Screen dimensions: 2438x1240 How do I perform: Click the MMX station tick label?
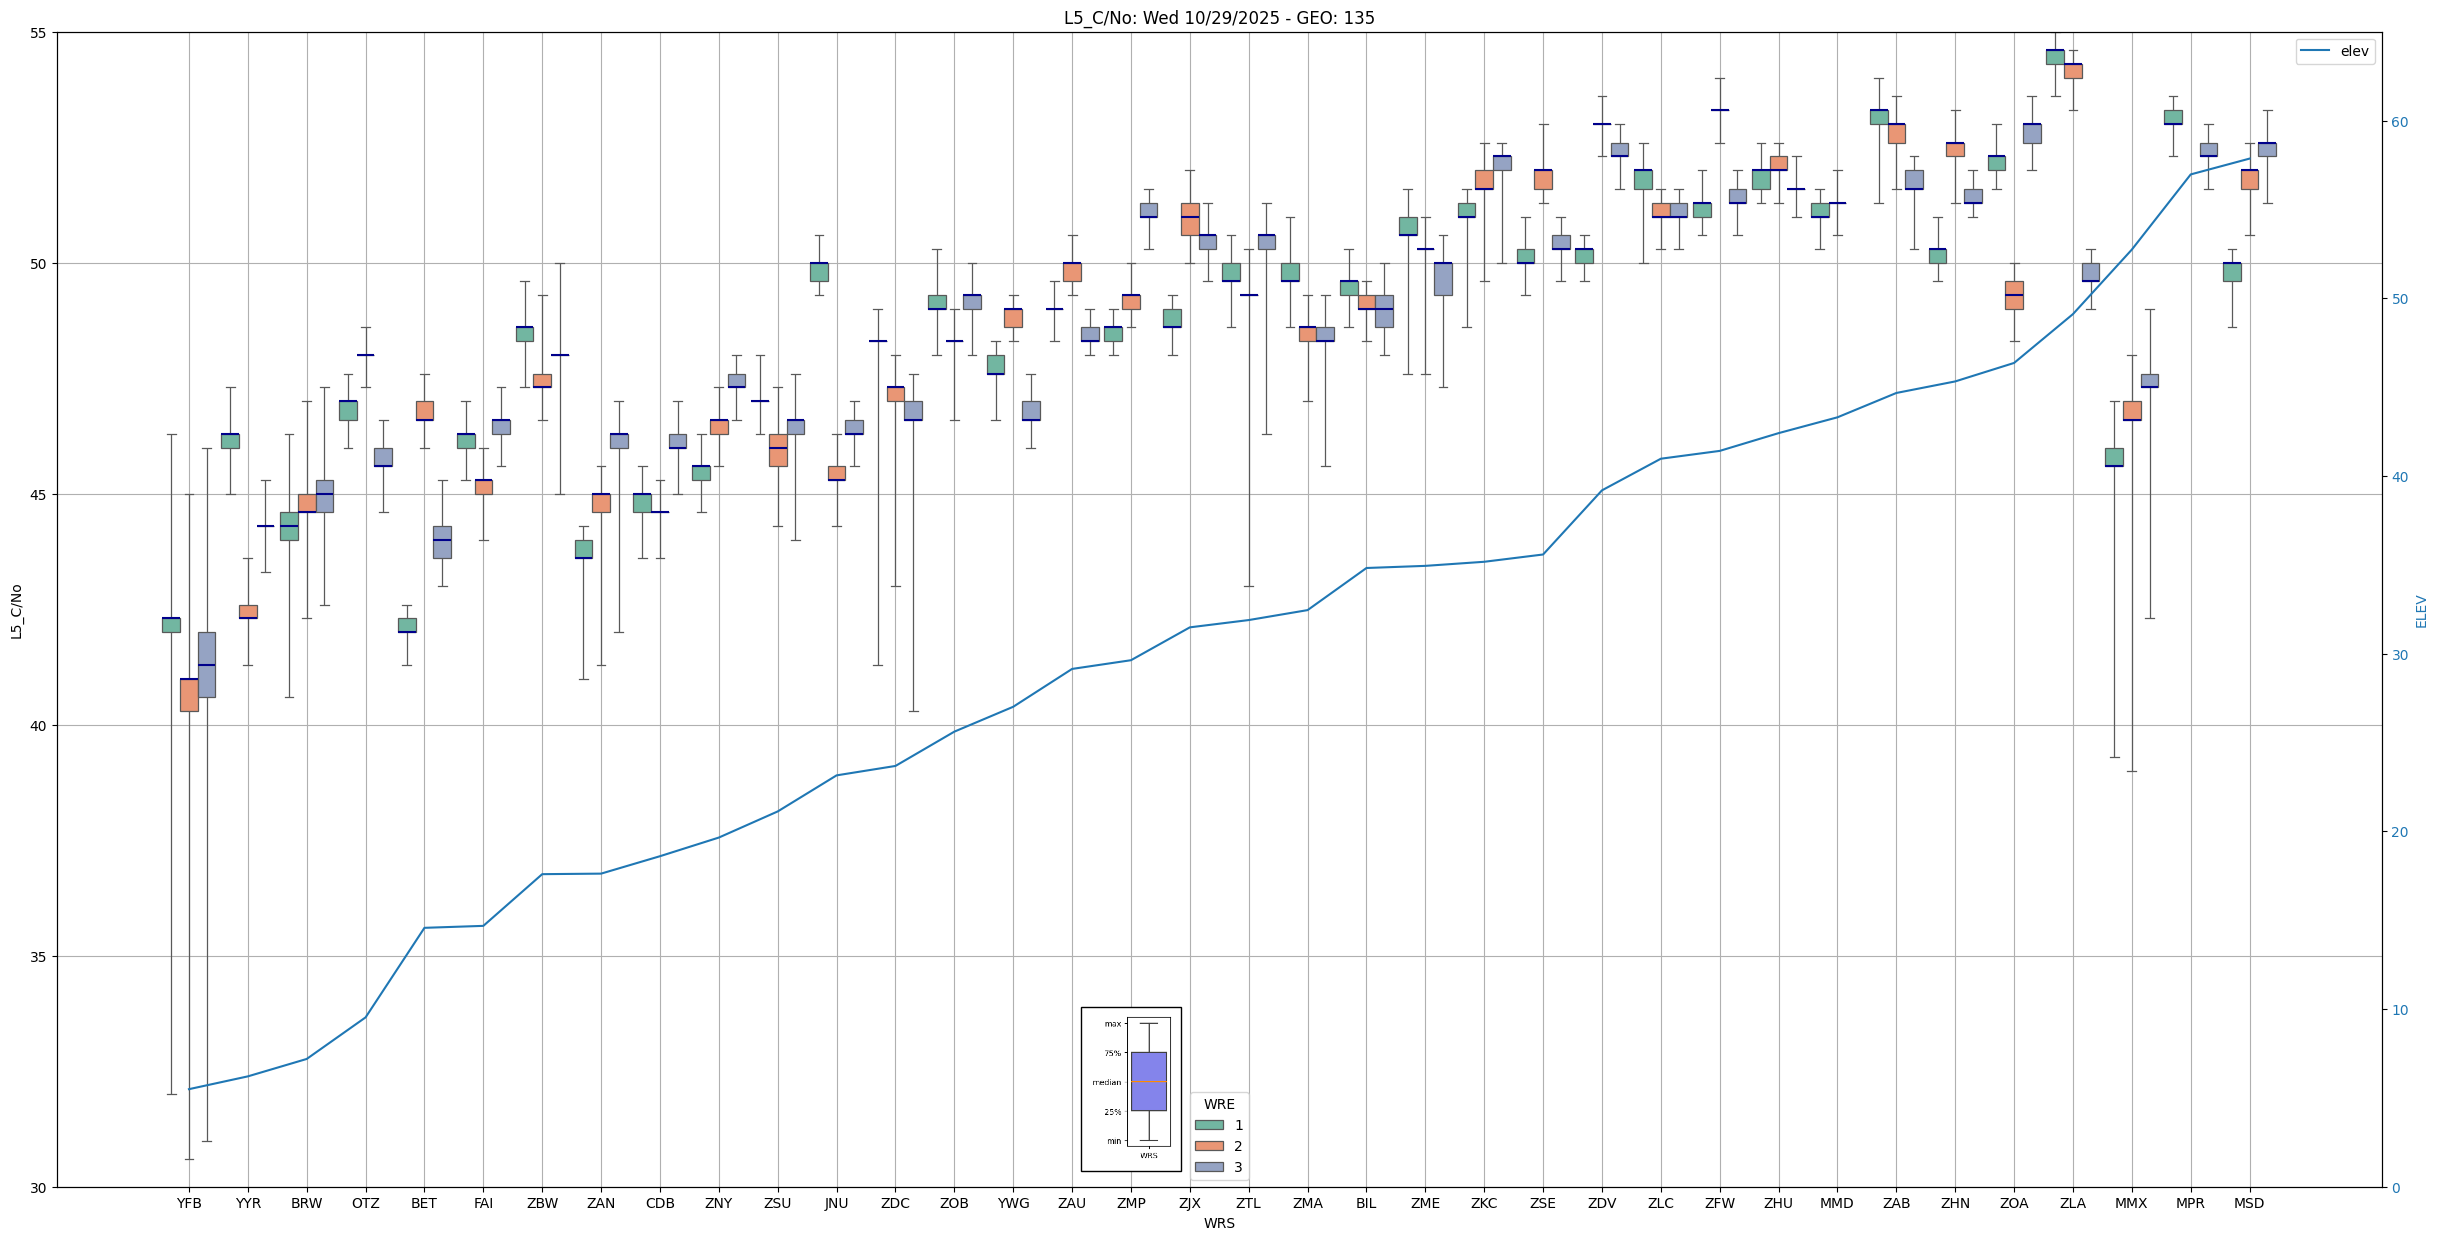[x=2131, y=1203]
